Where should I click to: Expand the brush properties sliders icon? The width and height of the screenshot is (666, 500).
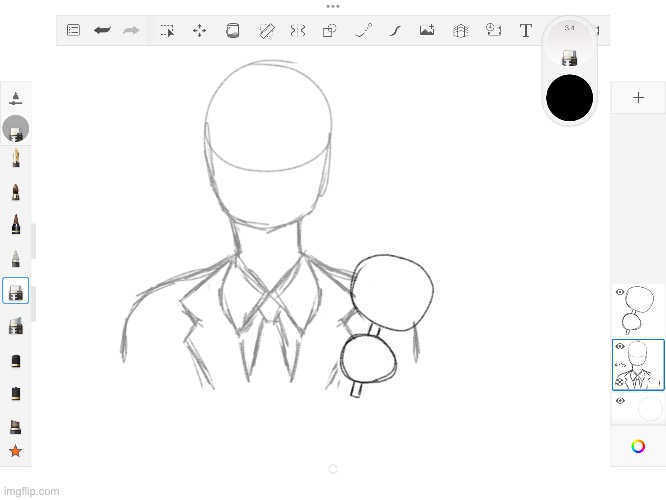(x=15, y=98)
